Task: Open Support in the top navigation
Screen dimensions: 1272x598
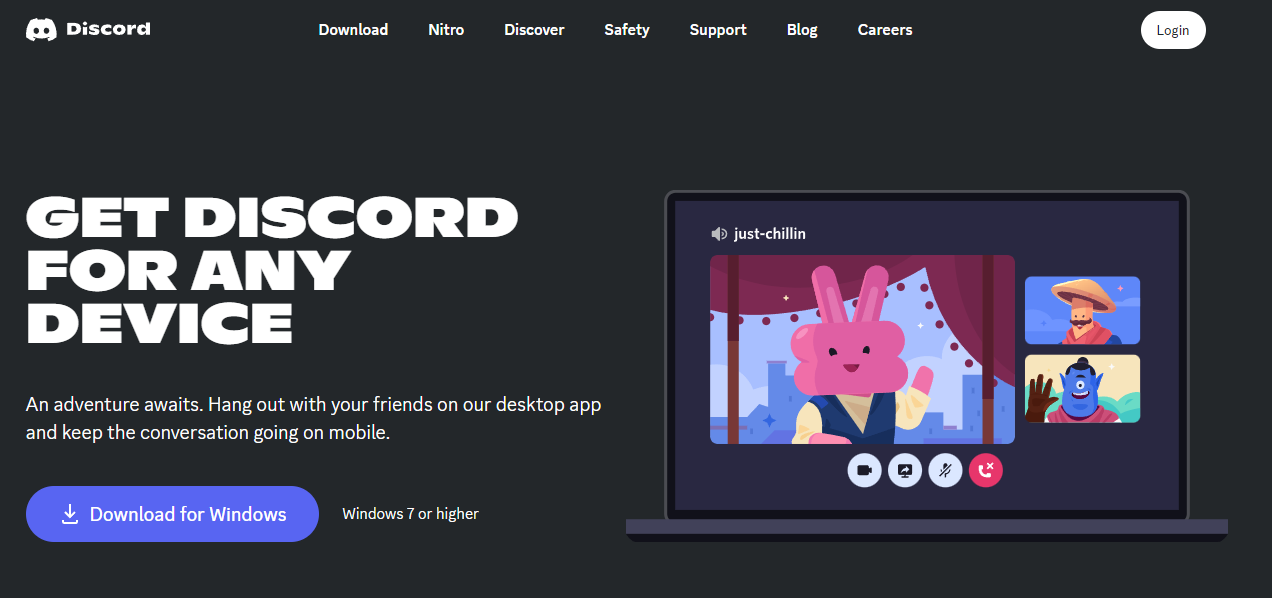Action: click(718, 30)
